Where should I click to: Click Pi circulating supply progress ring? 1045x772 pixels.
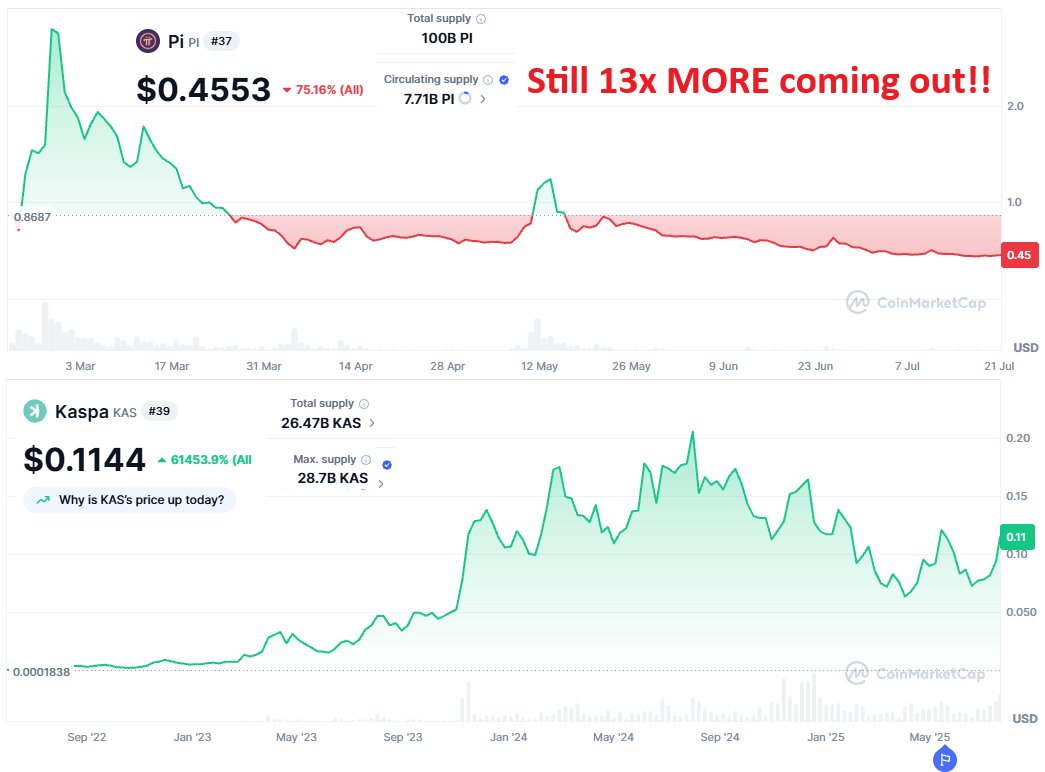(x=465, y=99)
